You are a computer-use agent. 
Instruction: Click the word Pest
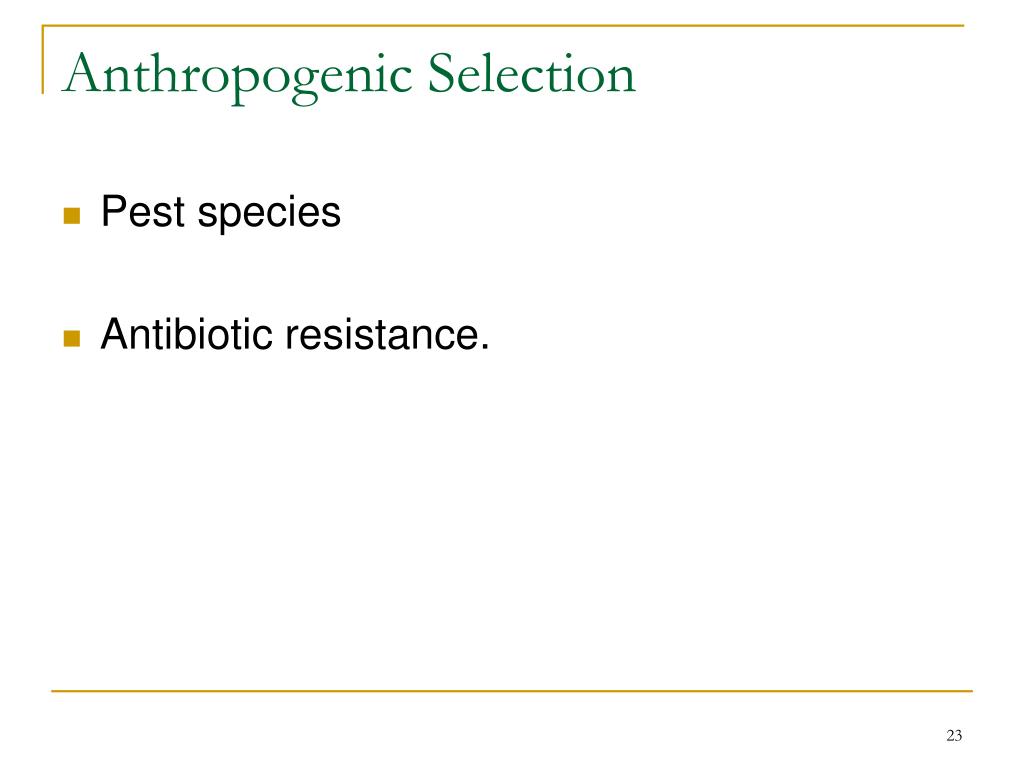point(143,211)
